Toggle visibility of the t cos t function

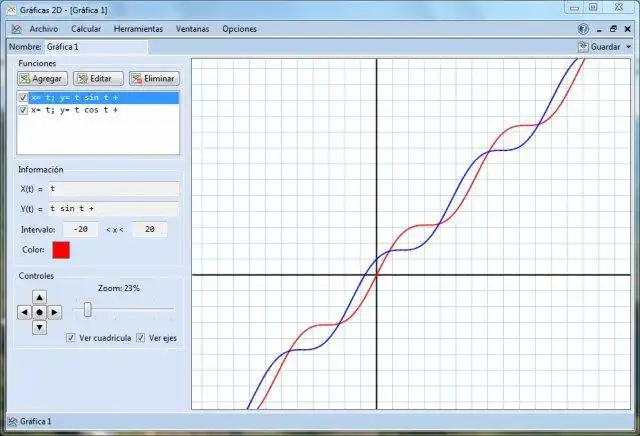(x=23, y=110)
